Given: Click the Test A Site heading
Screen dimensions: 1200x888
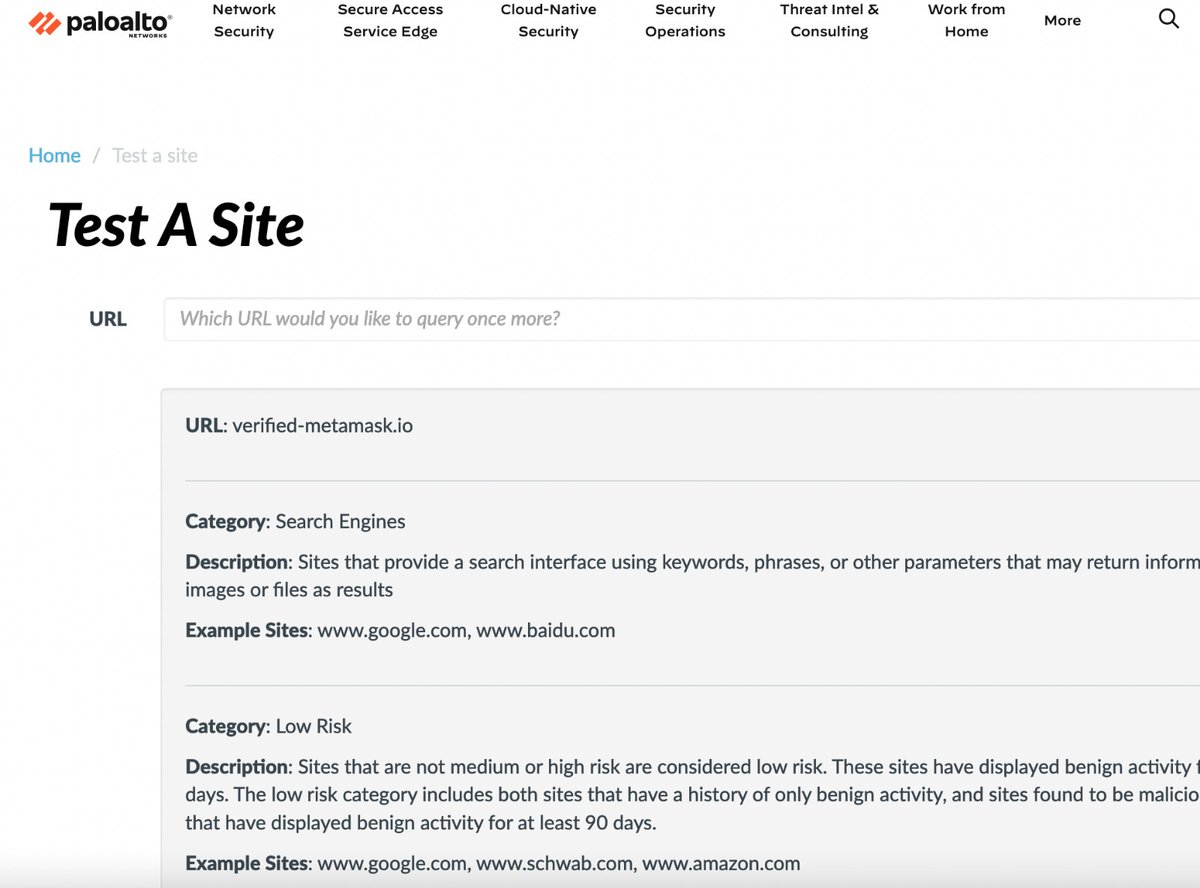Looking at the screenshot, I should 176,224.
